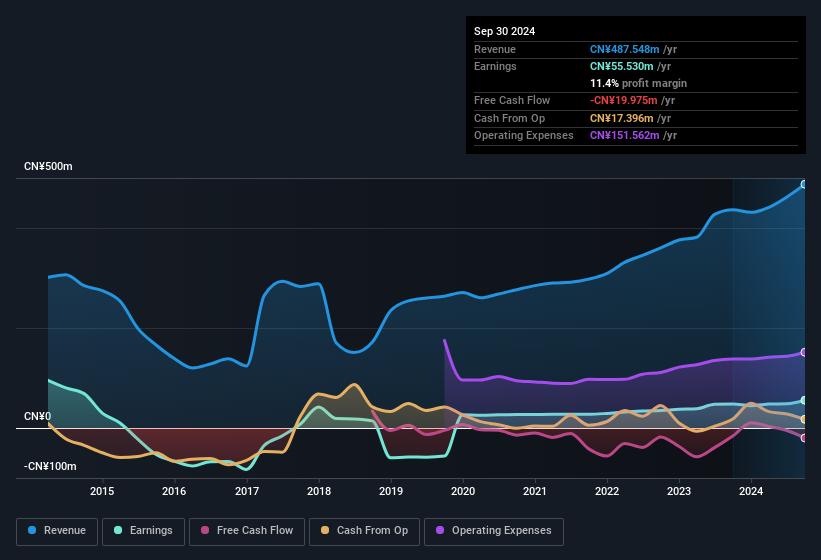Click the 2019 x-axis label
This screenshot has width=821, height=560.
[x=391, y=491]
